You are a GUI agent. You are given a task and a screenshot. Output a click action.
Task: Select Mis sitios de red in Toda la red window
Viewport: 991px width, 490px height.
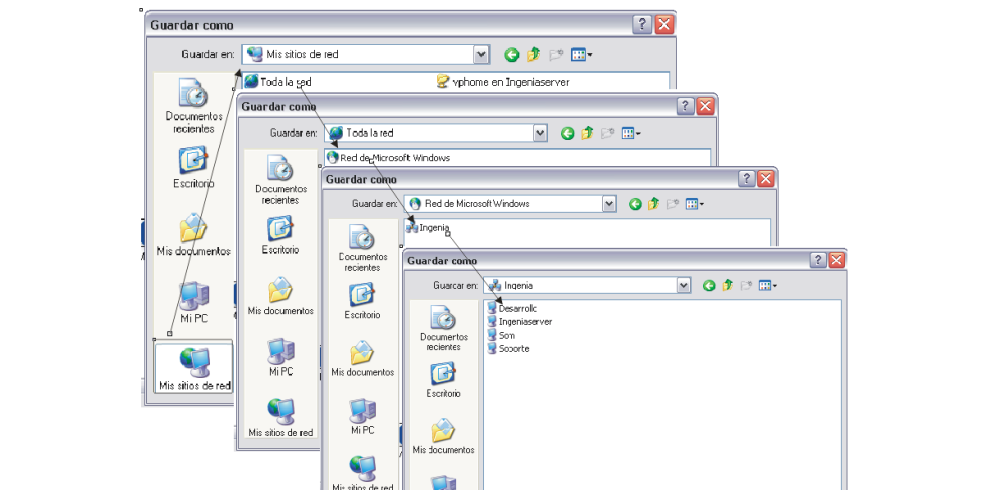[x=280, y=417]
